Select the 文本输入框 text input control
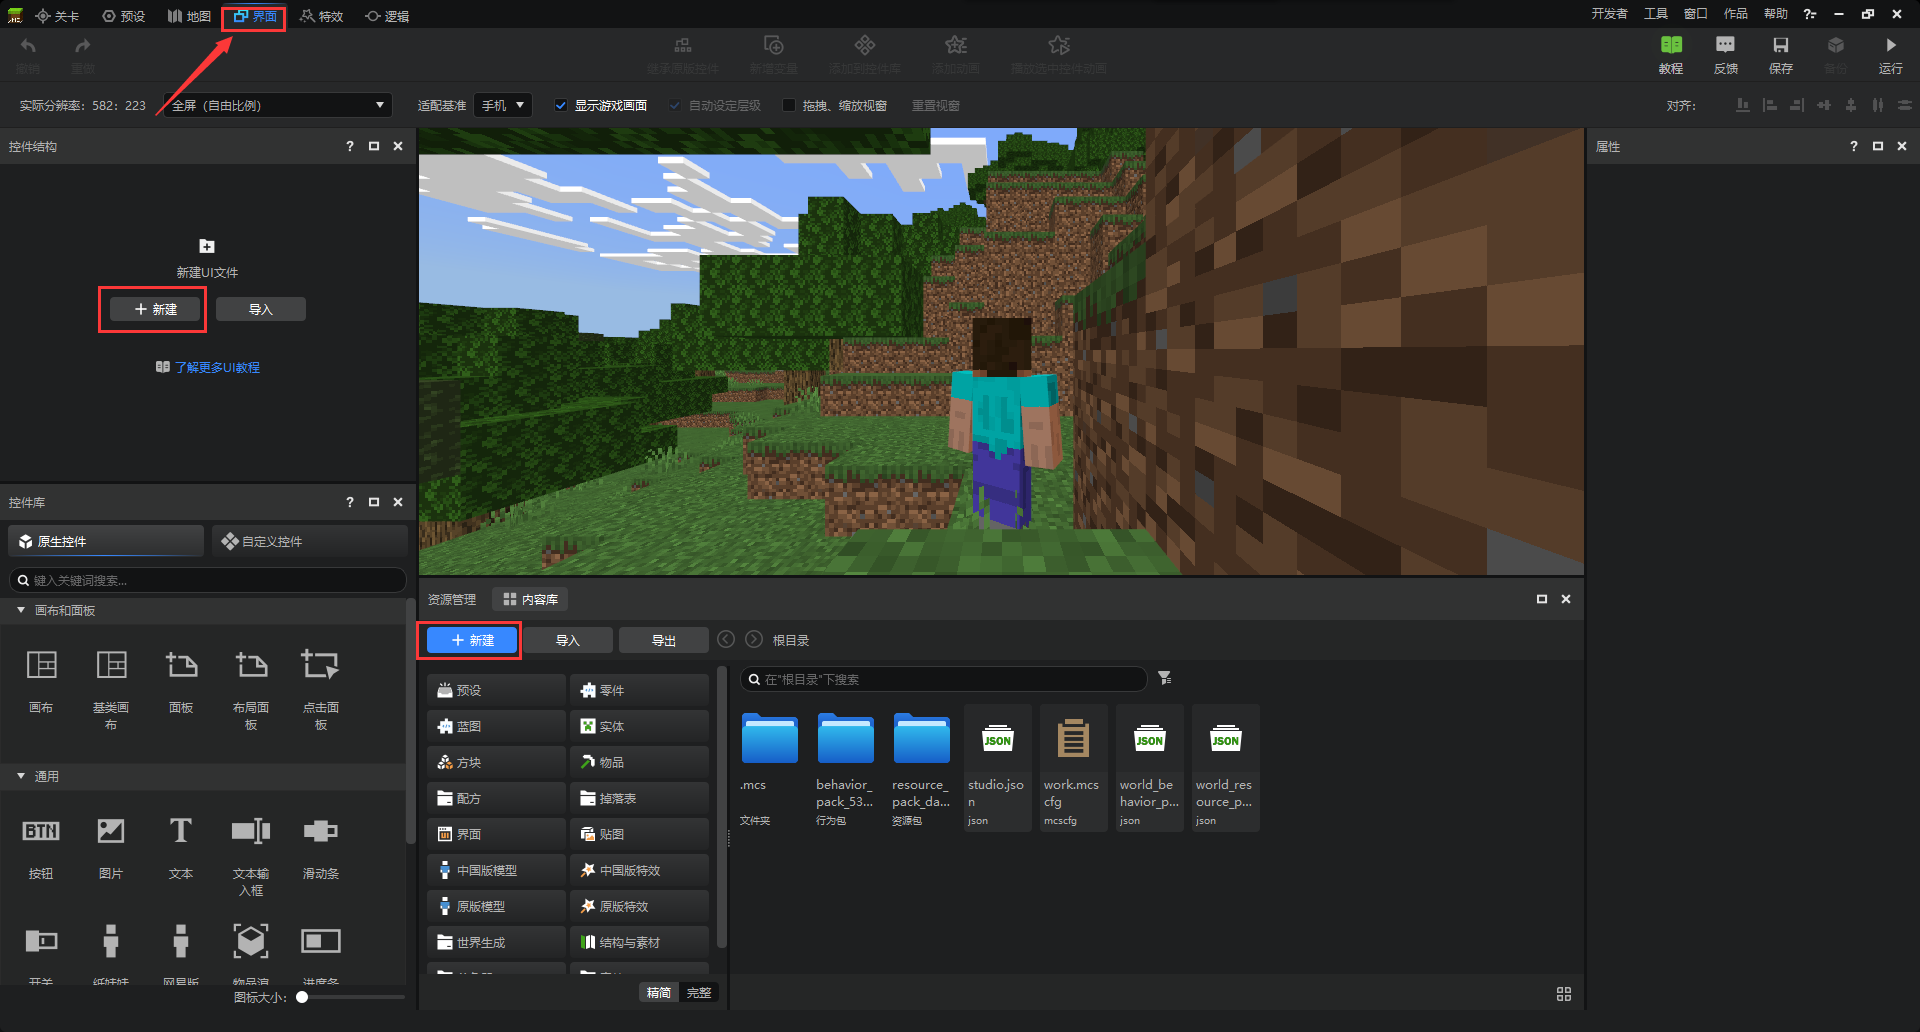Viewport: 1920px width, 1032px height. tap(251, 831)
